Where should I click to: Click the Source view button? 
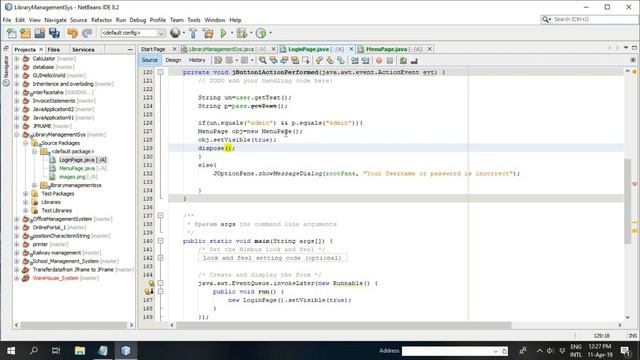(x=149, y=60)
